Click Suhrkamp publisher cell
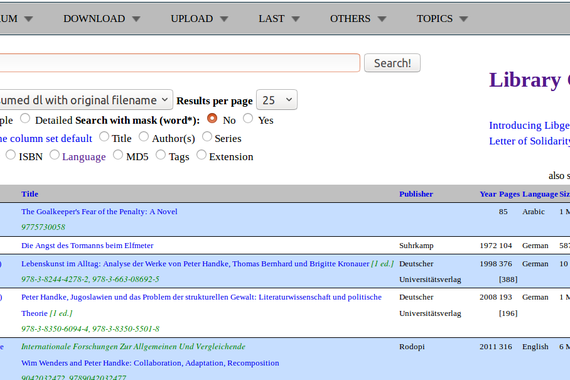Viewport: 570px width, 380px height. click(x=416, y=245)
